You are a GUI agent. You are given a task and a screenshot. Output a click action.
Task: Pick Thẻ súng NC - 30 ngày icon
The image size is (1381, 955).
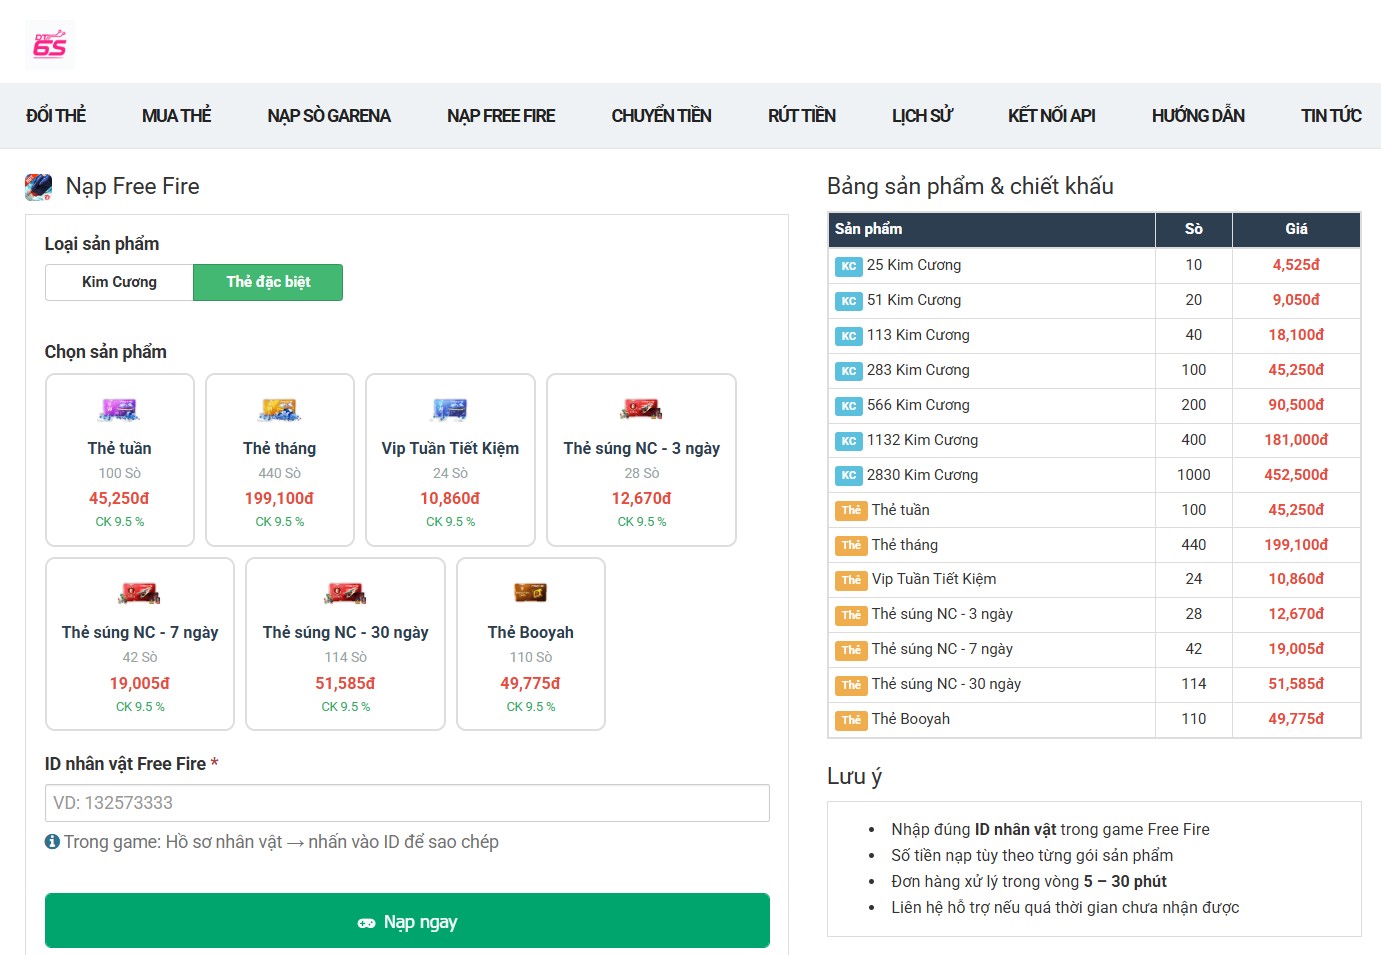pyautogui.click(x=345, y=594)
